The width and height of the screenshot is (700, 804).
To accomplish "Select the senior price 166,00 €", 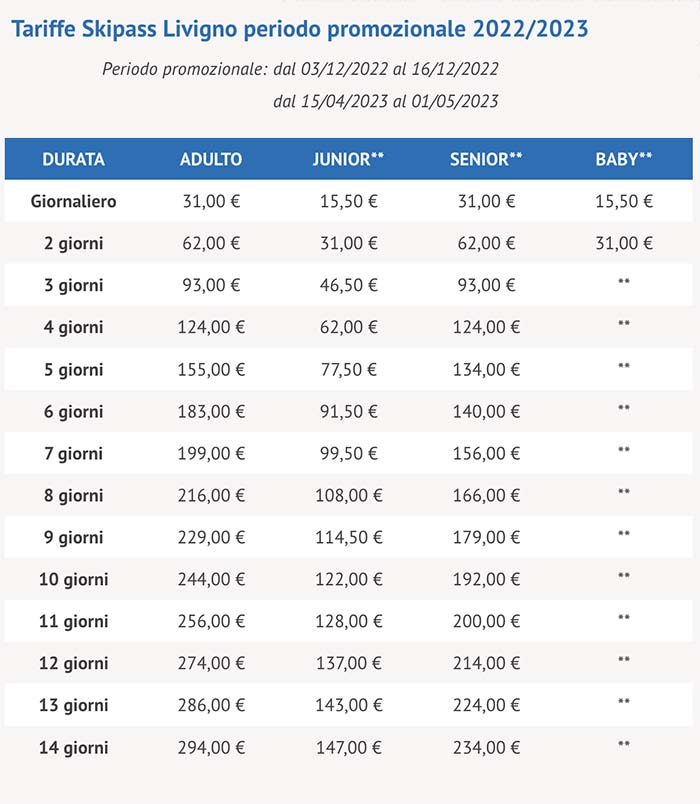I will click(486, 495).
